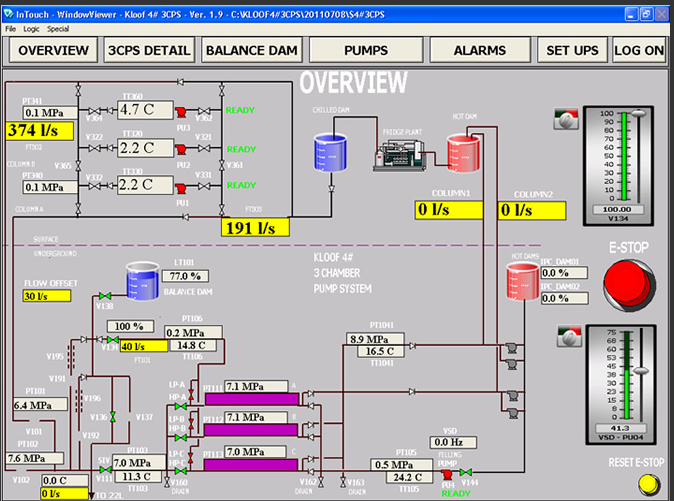Click the red Hot Dam tank
This screenshot has width=674, height=501.
[x=463, y=153]
